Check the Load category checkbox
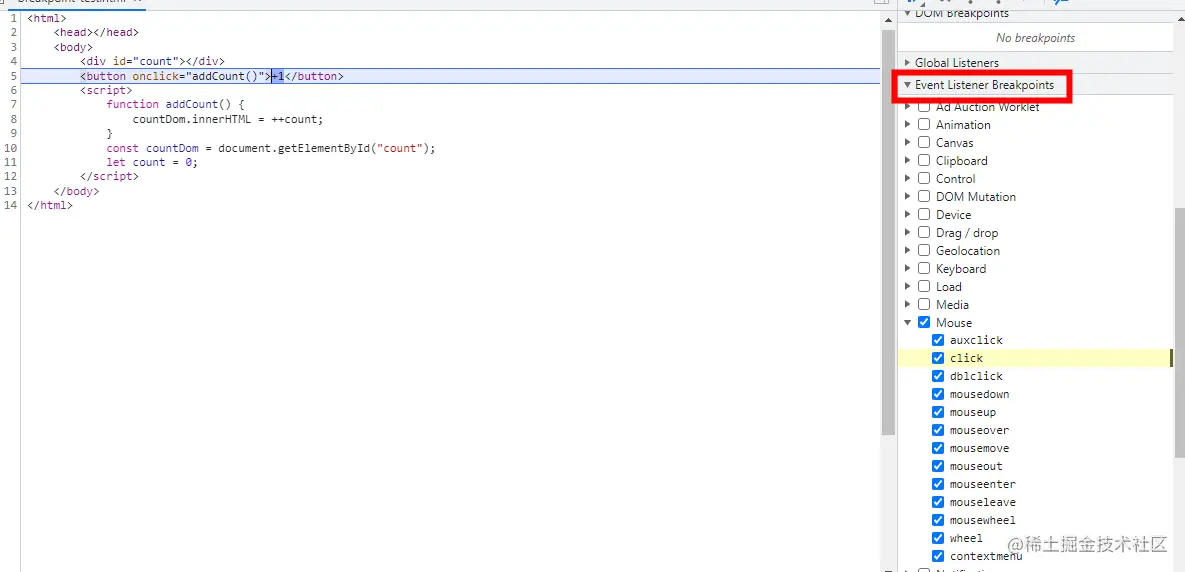Screen dimensions: 1185x572 [924, 286]
